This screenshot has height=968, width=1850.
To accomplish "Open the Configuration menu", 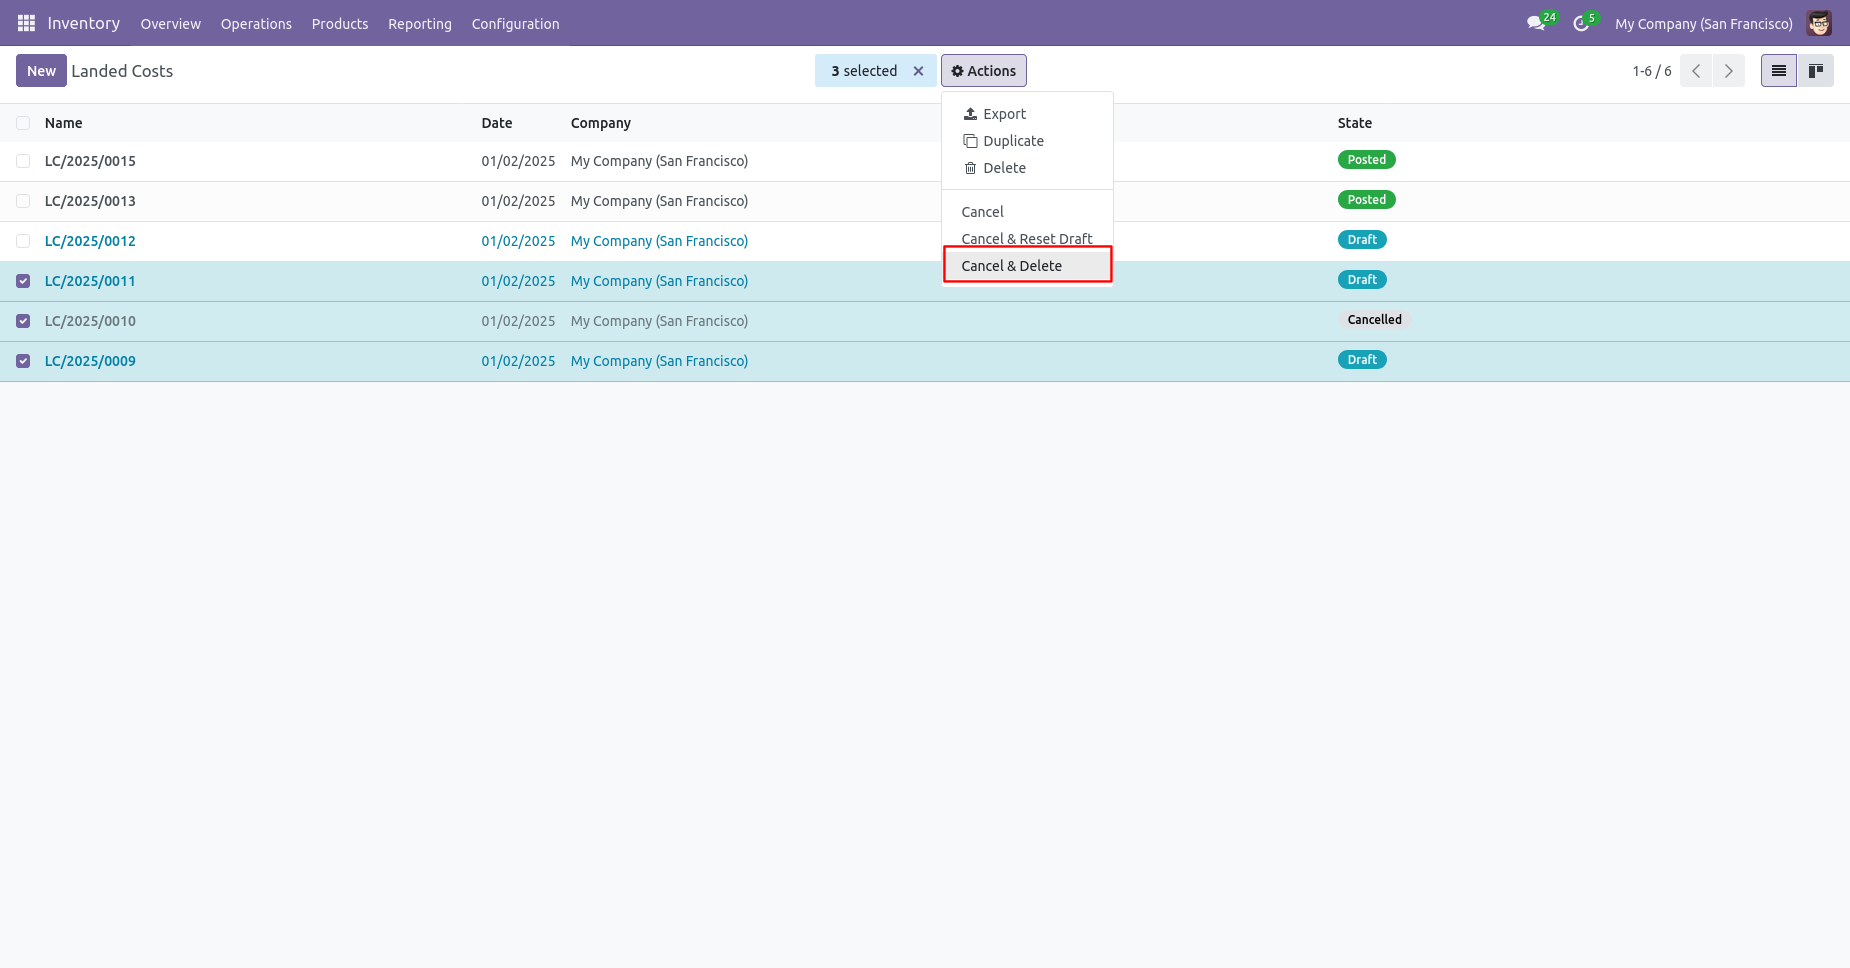I will (516, 24).
